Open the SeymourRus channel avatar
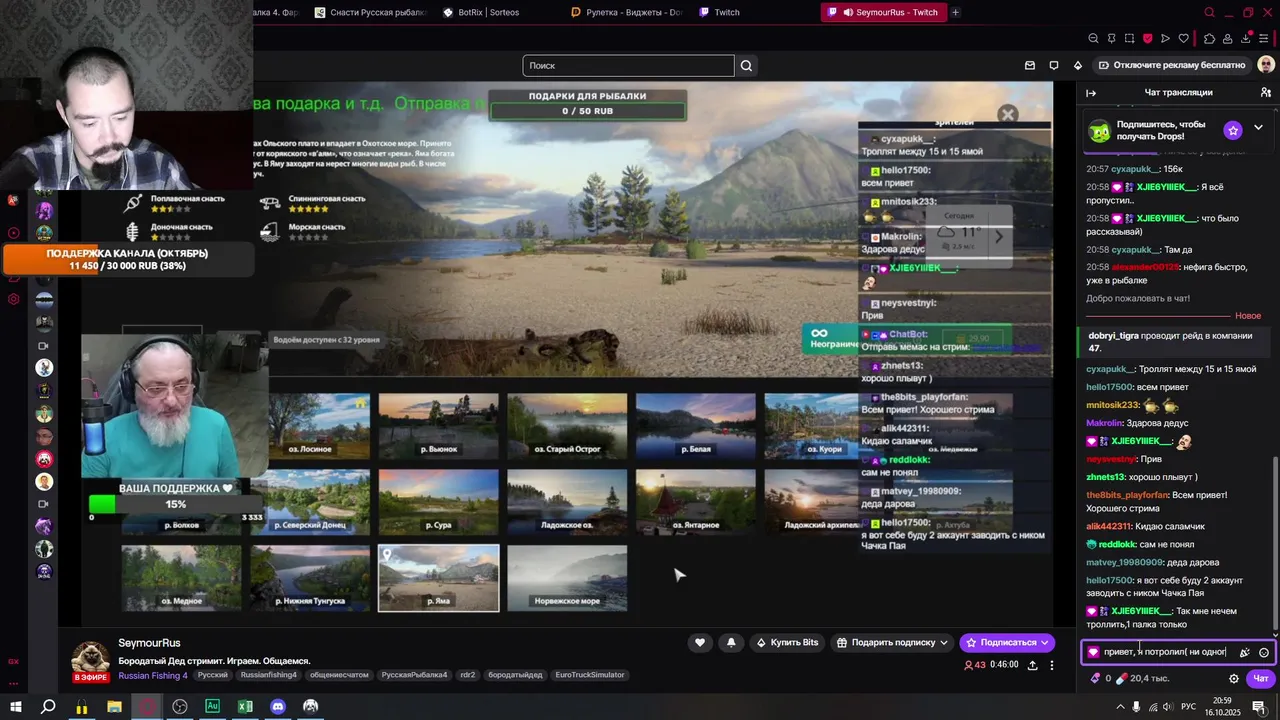Image resolution: width=1280 pixels, height=720 pixels. (x=90, y=660)
